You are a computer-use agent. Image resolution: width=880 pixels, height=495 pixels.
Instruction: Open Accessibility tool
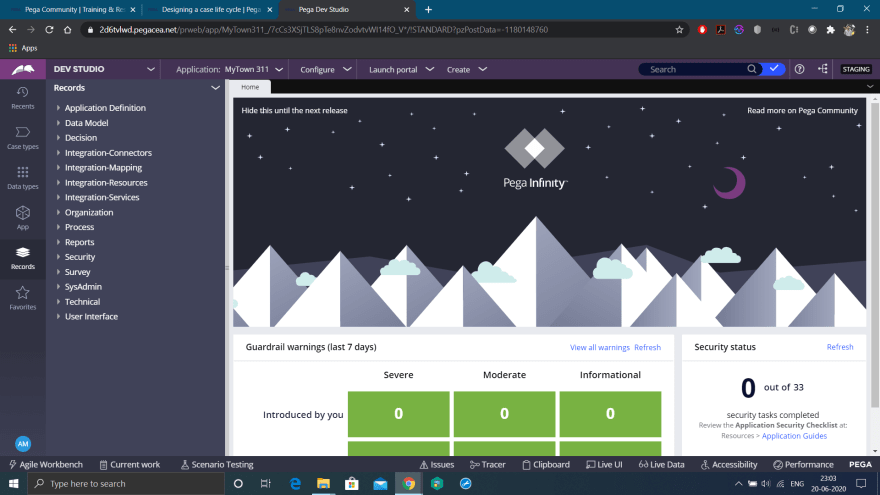point(729,465)
